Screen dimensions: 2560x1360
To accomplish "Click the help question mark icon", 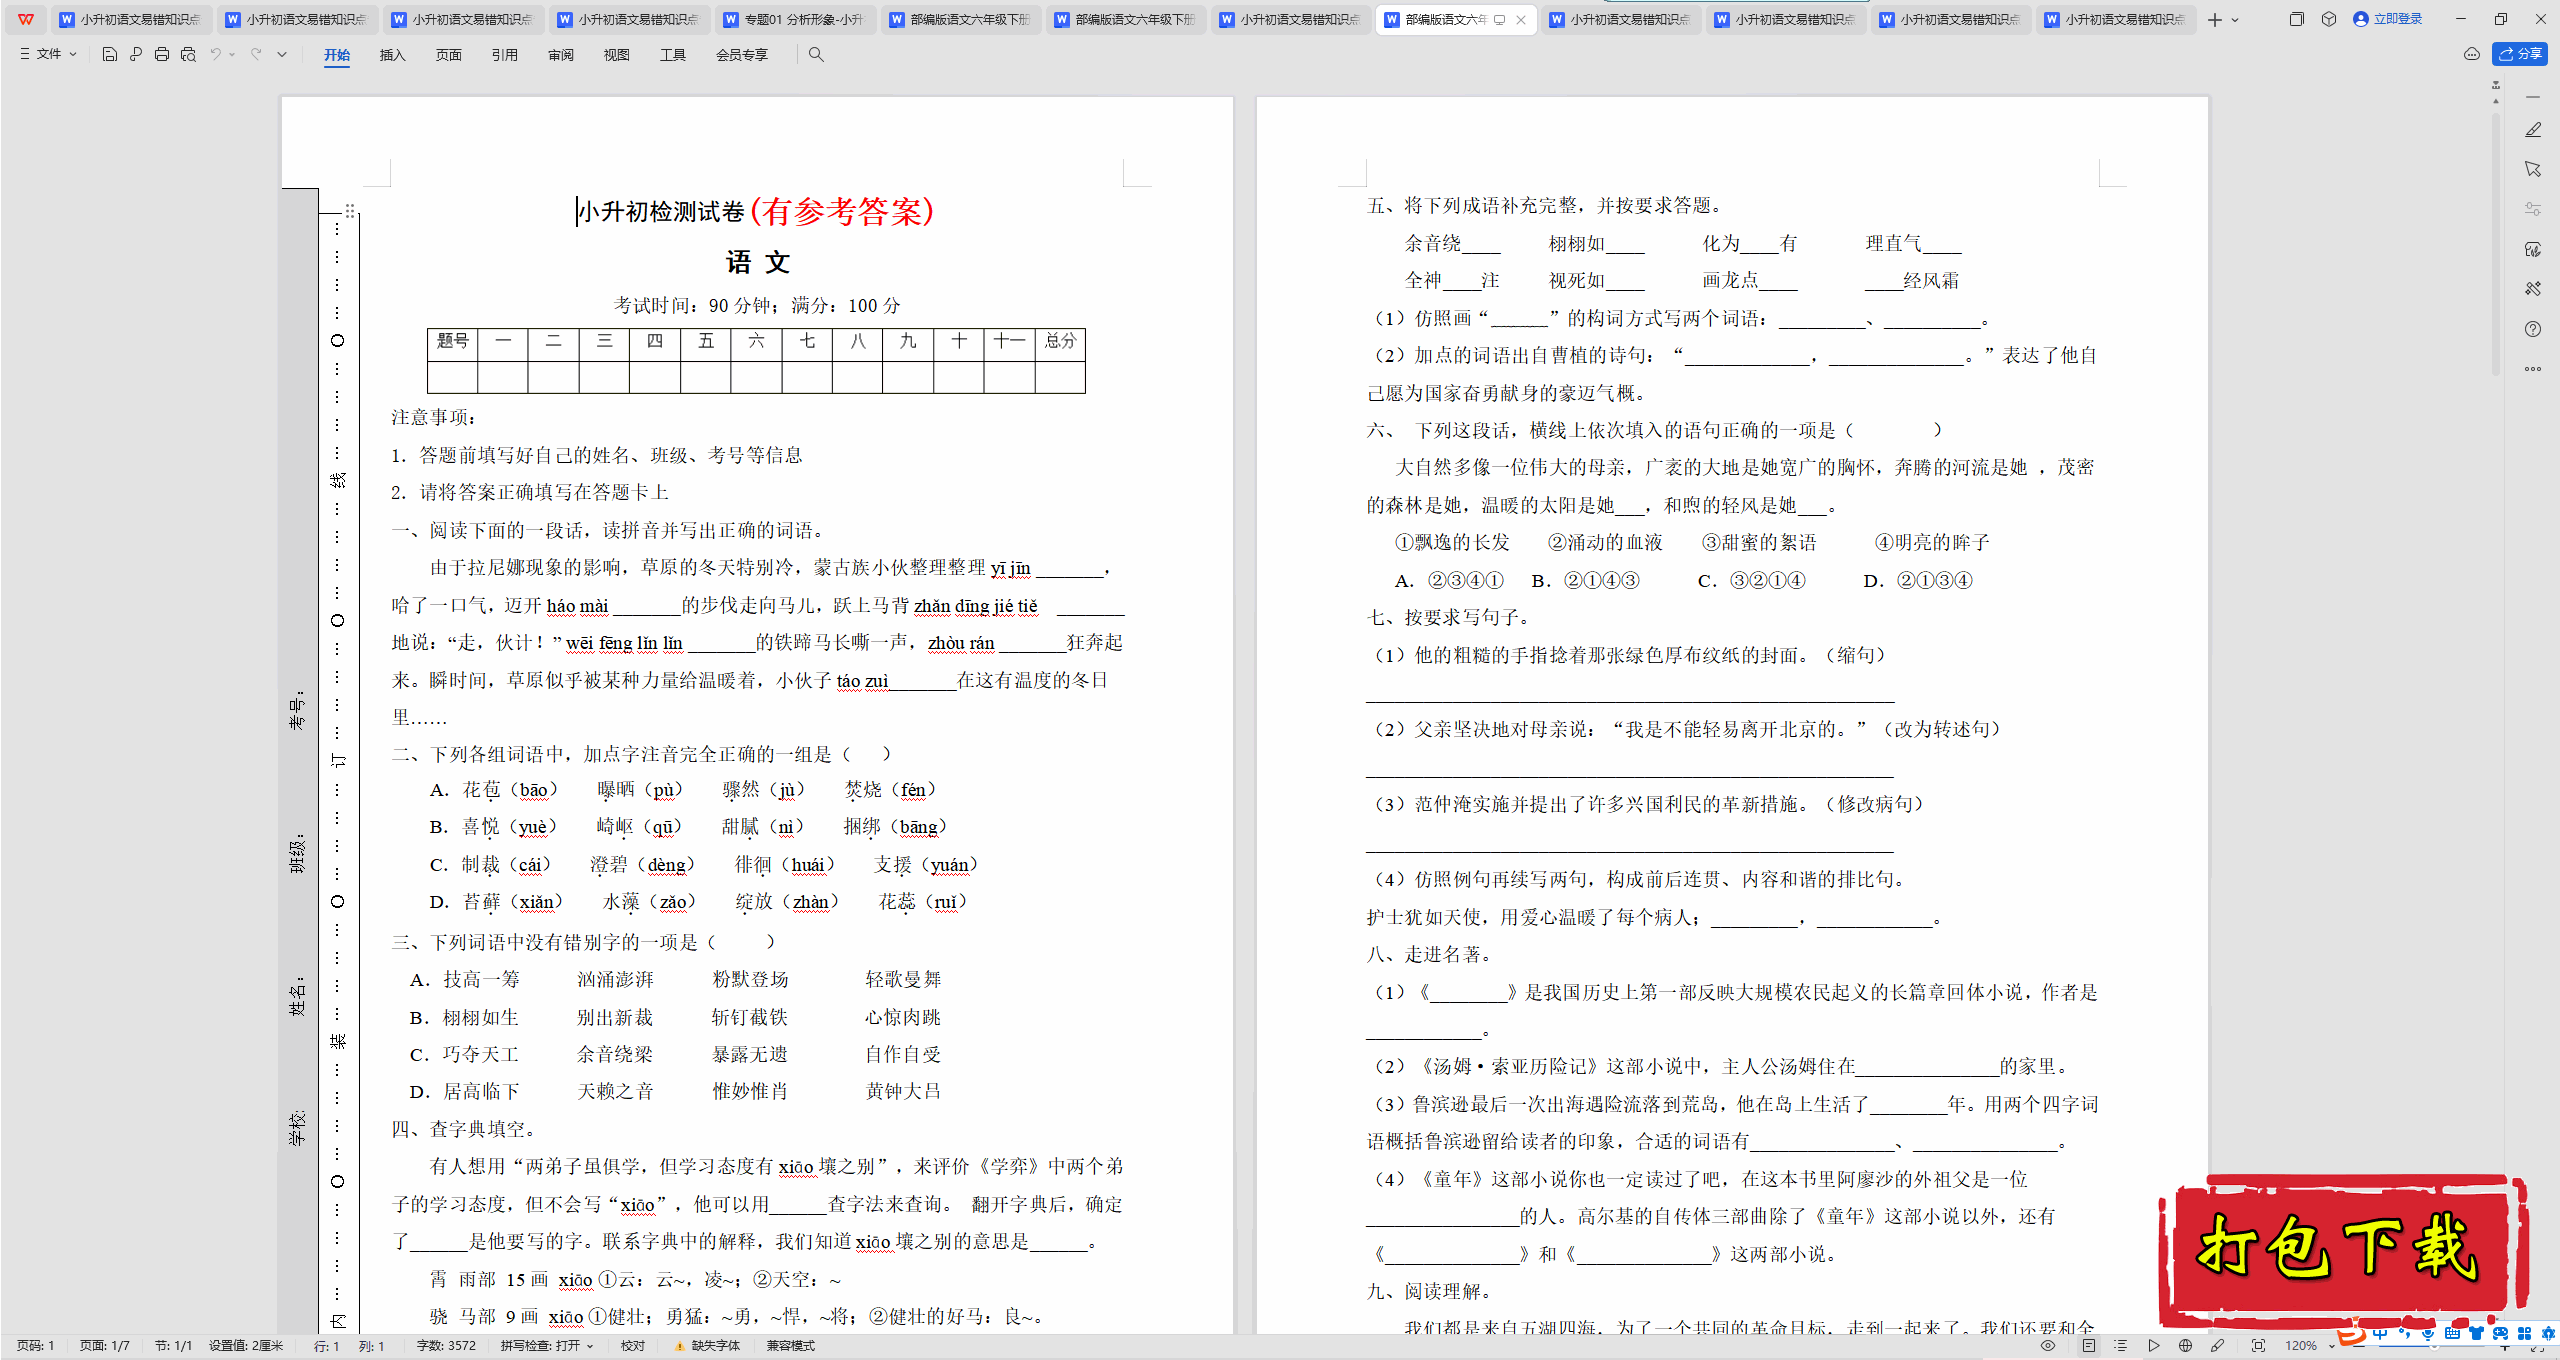I will (x=2533, y=329).
